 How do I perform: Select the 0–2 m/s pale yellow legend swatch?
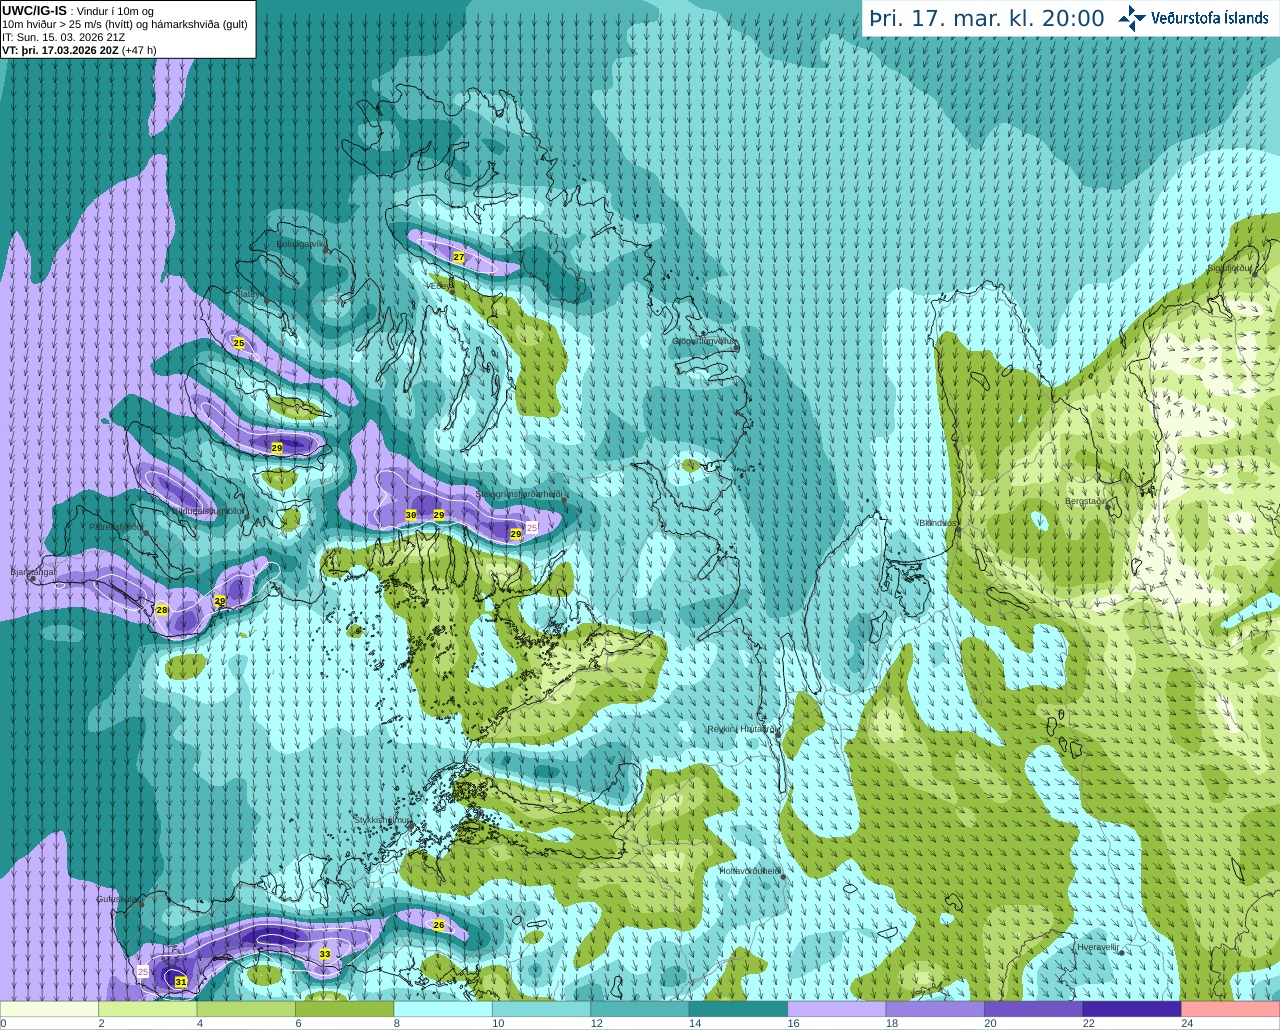coord(50,1009)
